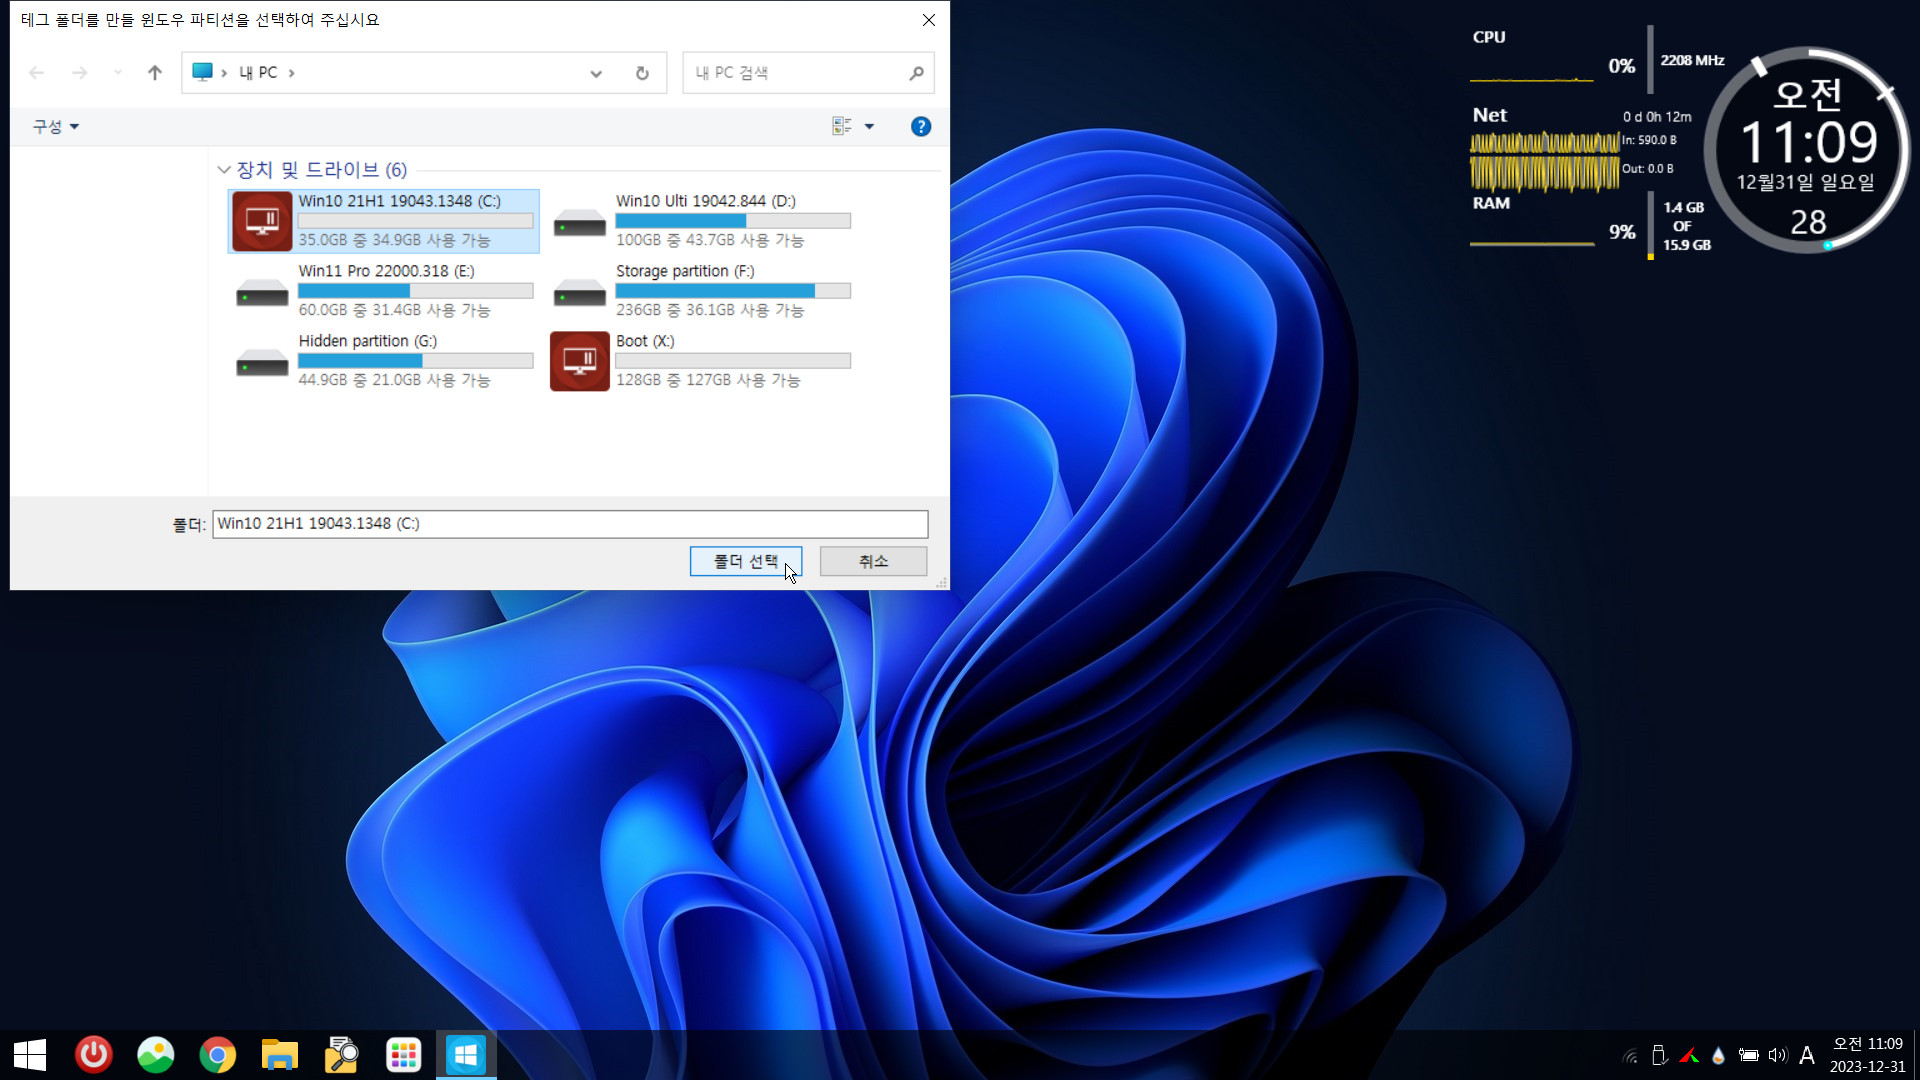Click the red power taskbar icon
Screen dimensions: 1920x1080
click(94, 1055)
